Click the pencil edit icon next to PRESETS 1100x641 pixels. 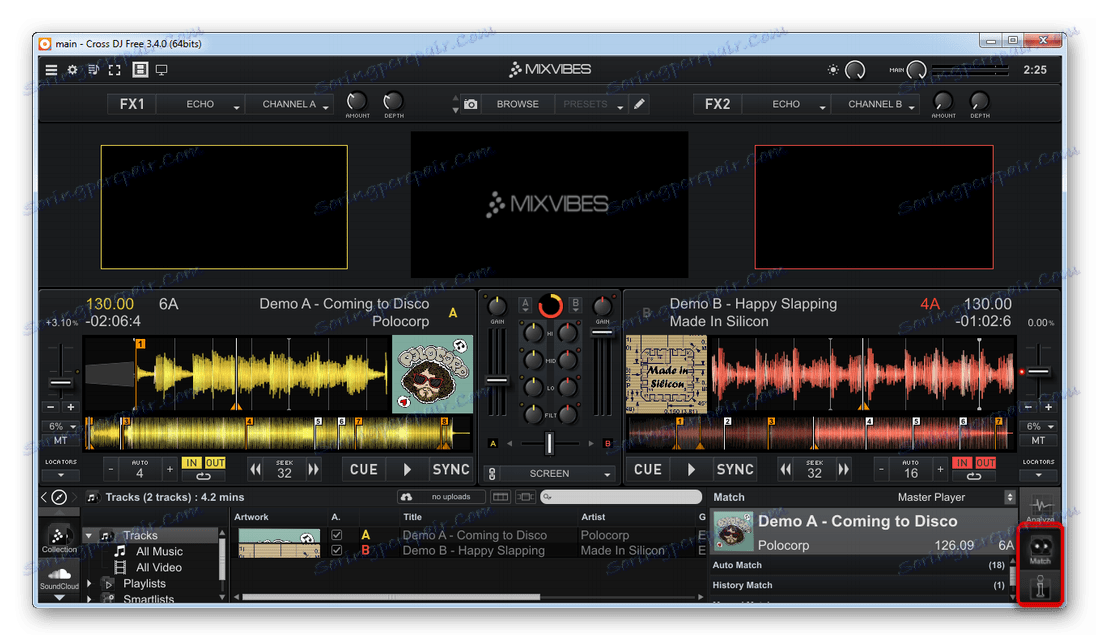point(640,104)
